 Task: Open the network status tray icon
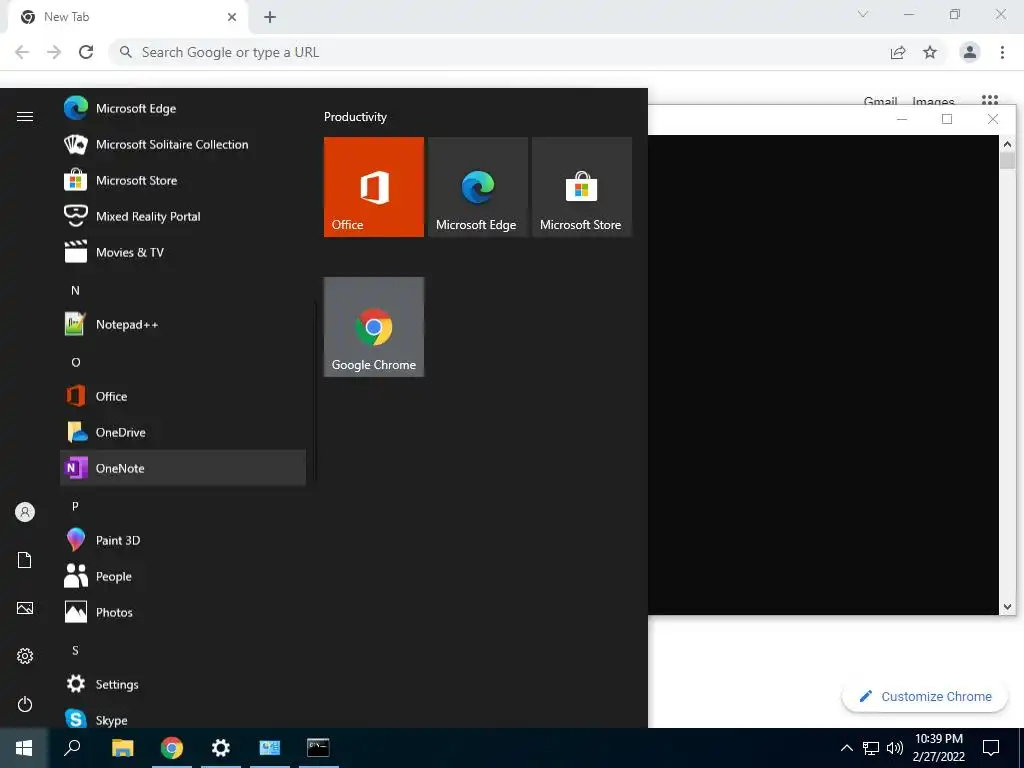pos(871,748)
